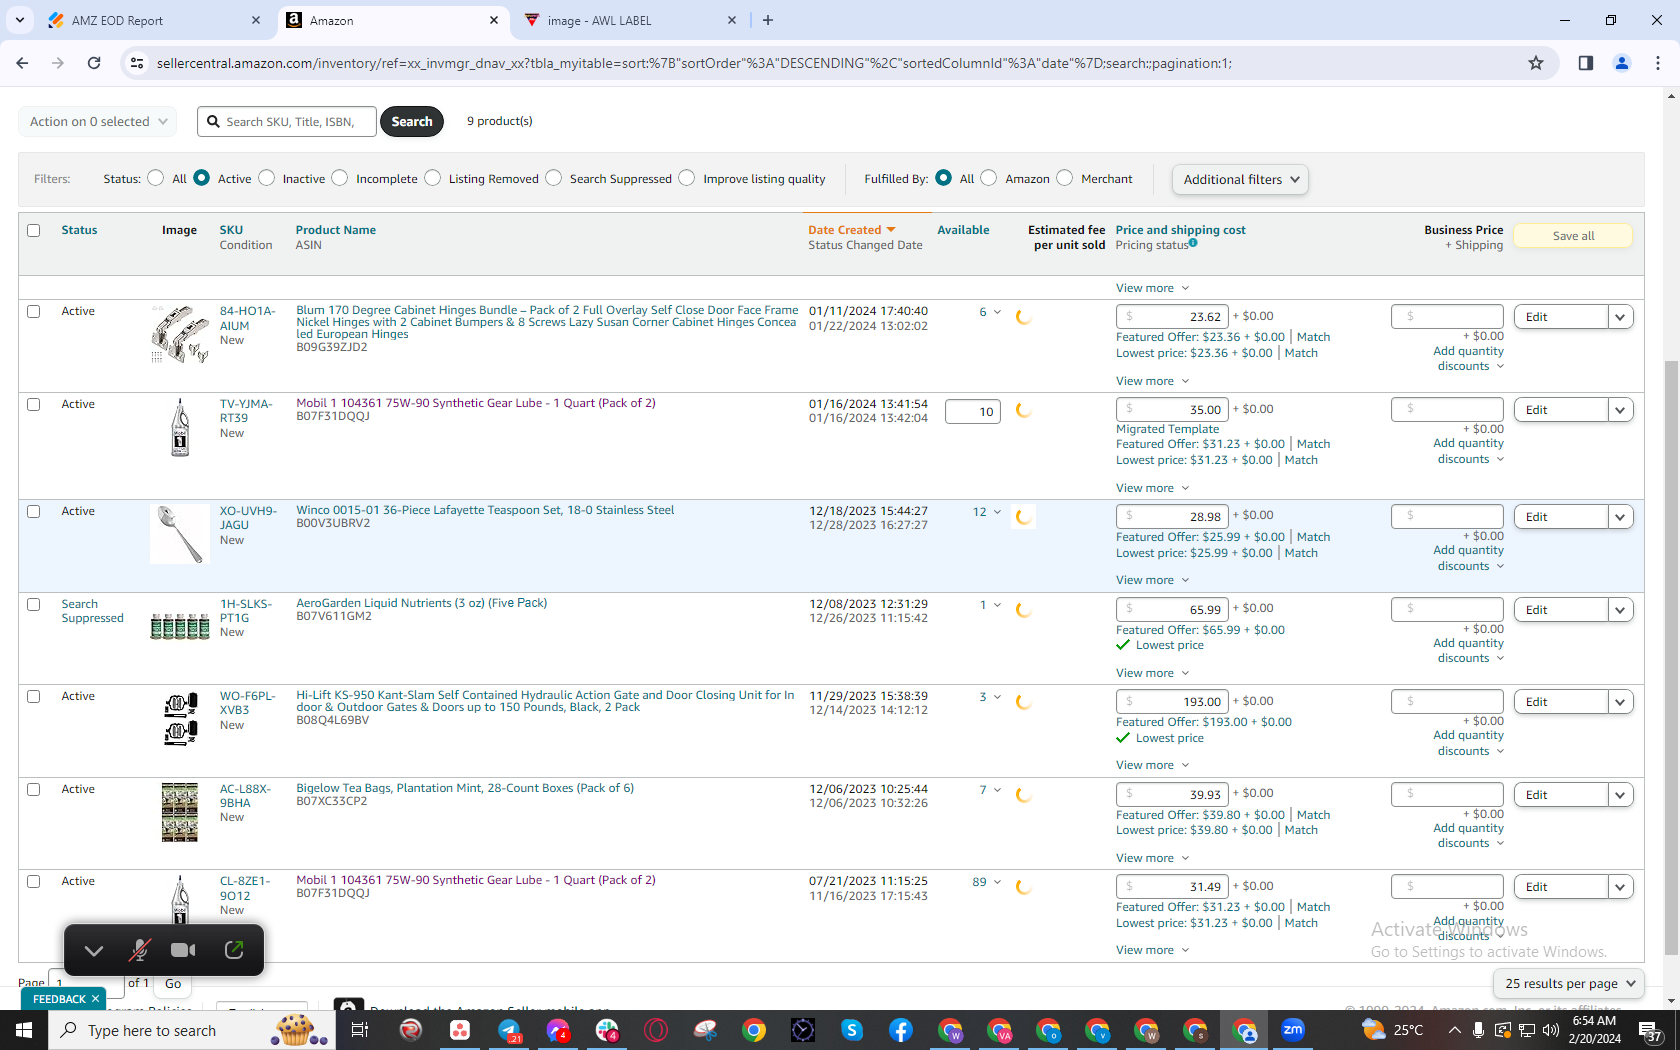Image resolution: width=1680 pixels, height=1050 pixels.
Task: Click the price field showing 28.98
Action: [x=1172, y=517]
